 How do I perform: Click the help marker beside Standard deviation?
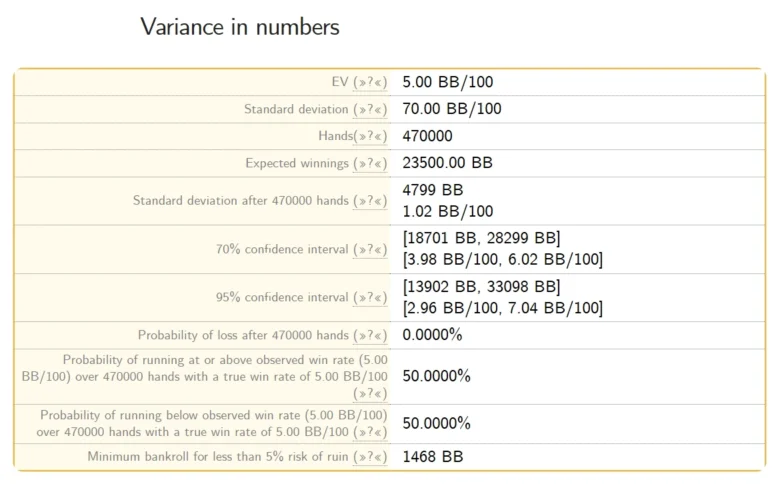370,109
